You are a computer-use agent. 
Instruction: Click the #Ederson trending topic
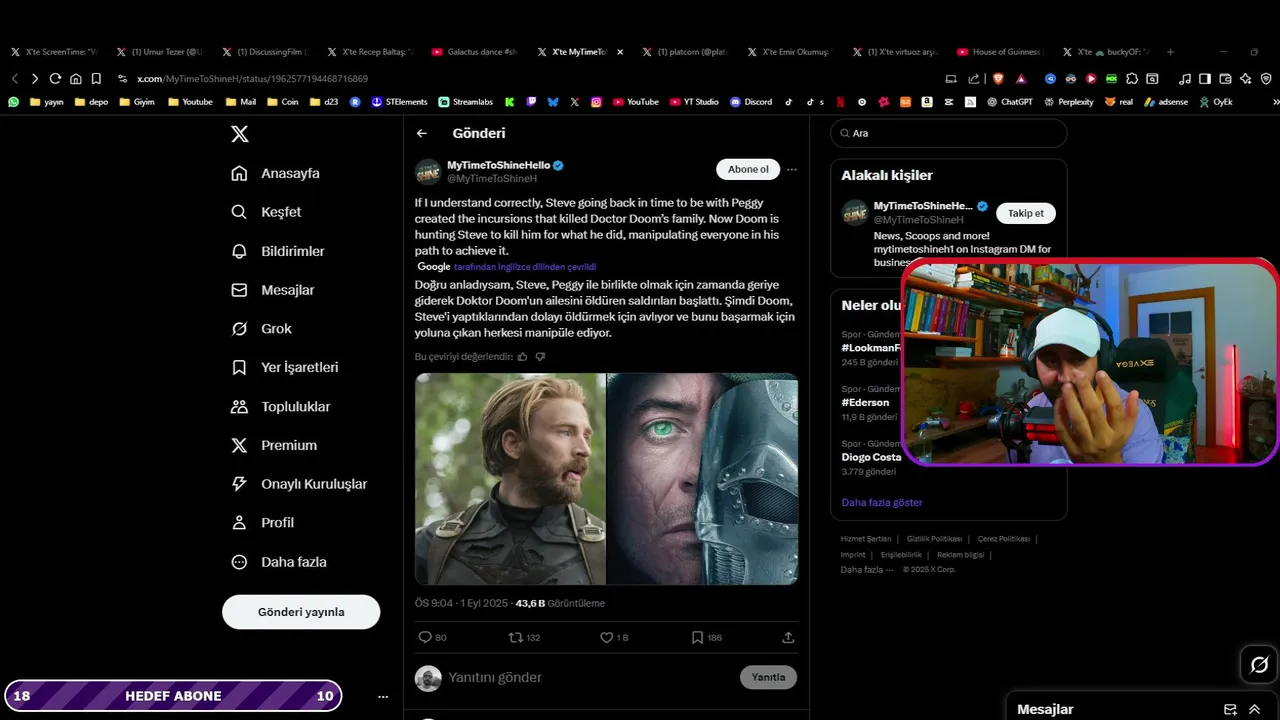pyautogui.click(x=866, y=403)
